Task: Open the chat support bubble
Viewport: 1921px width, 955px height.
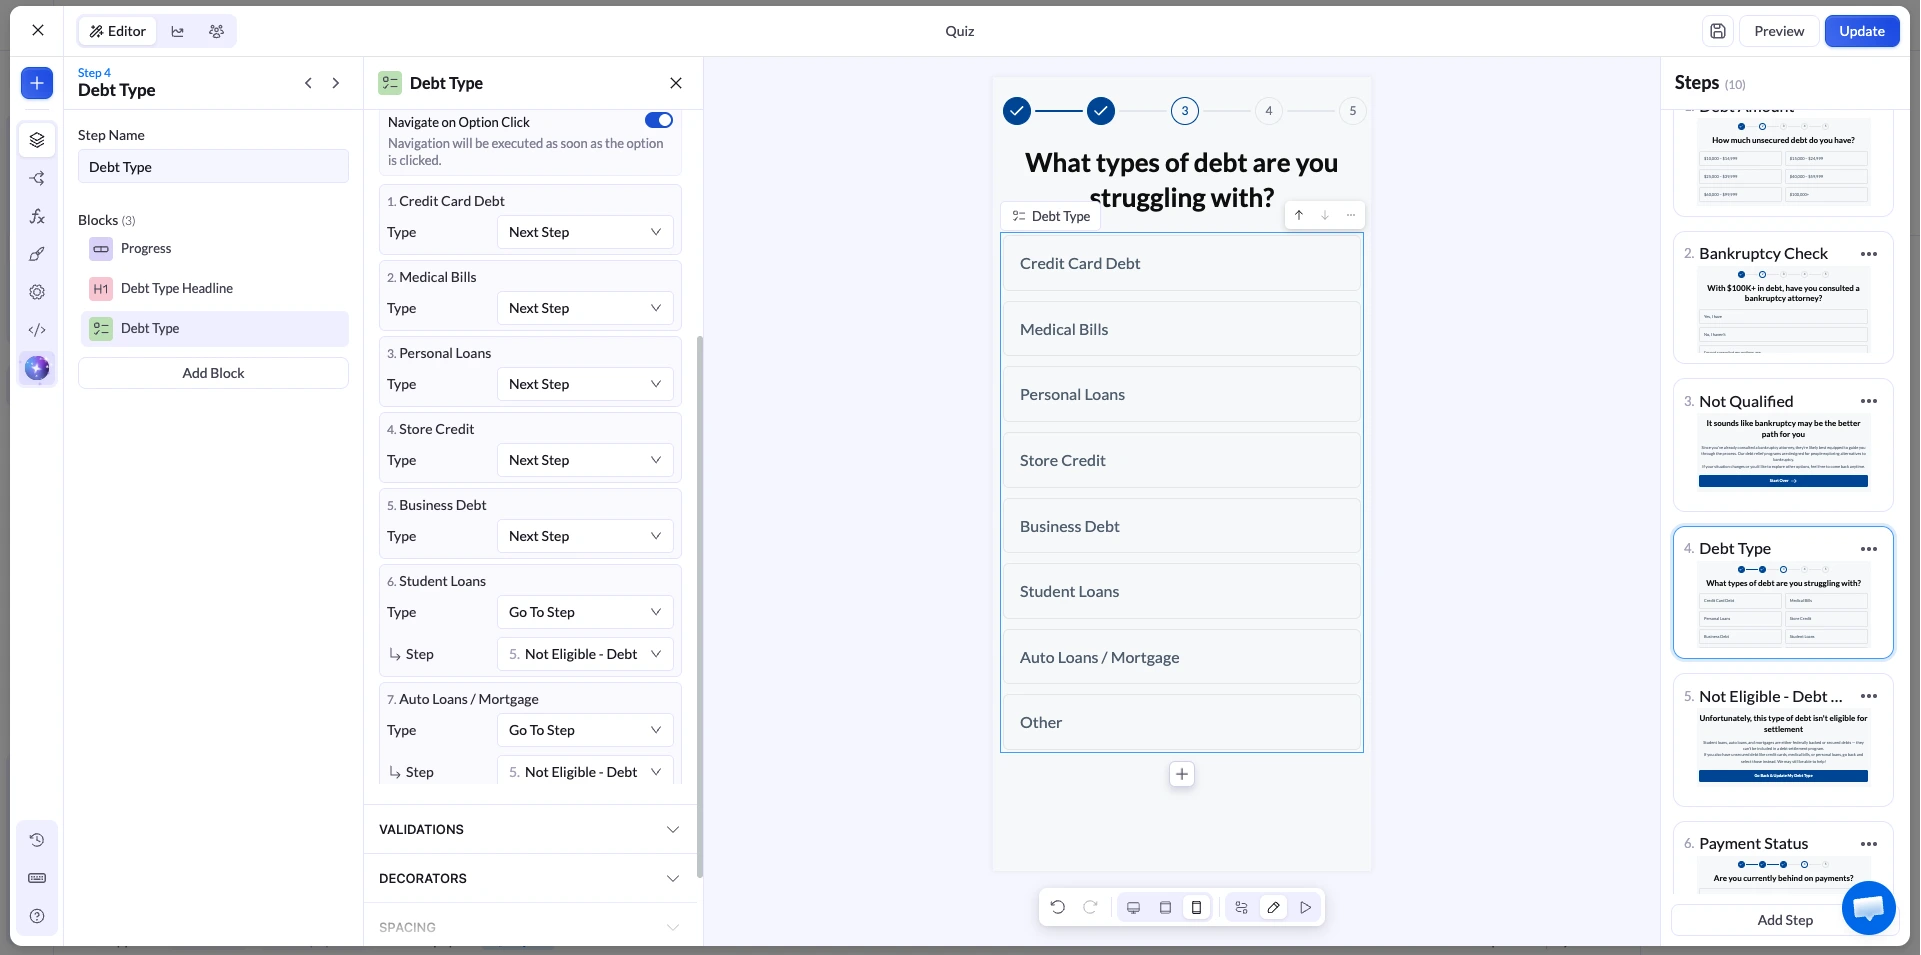Action: 1868,907
